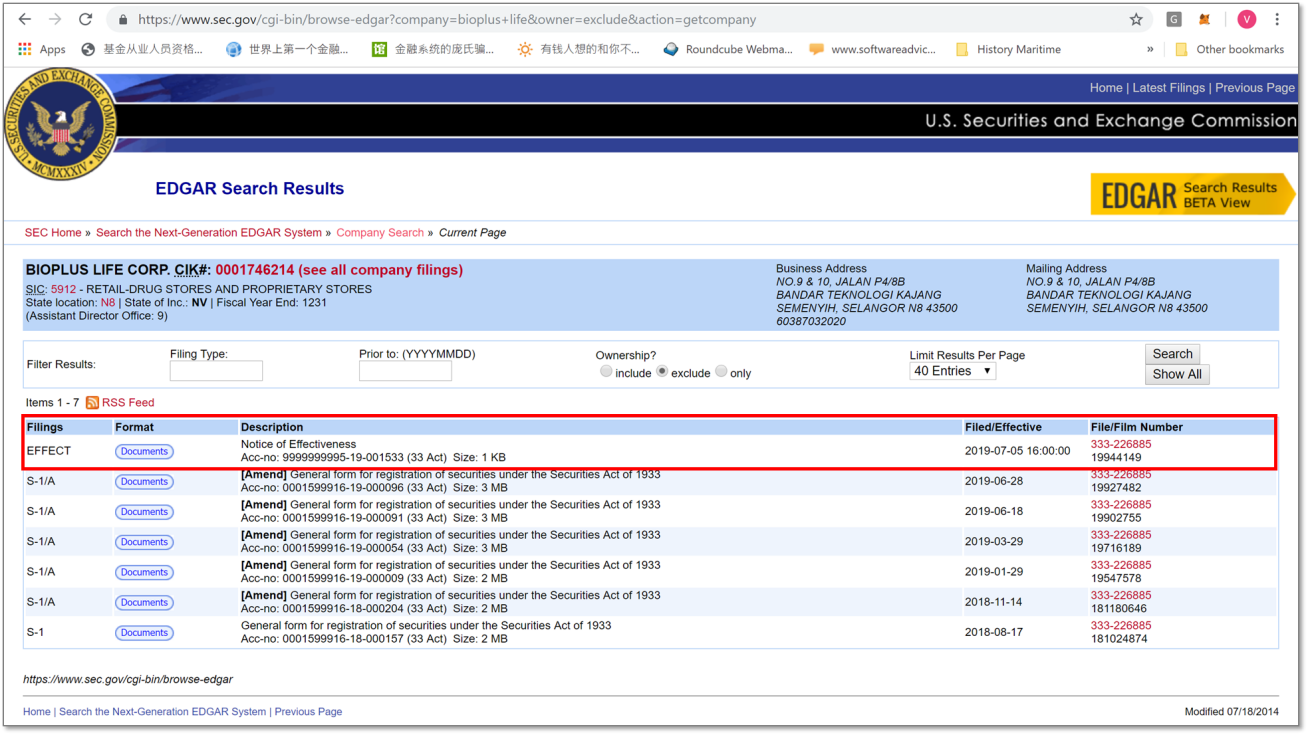
Task: Click the browser forward arrow
Action: click(x=55, y=19)
